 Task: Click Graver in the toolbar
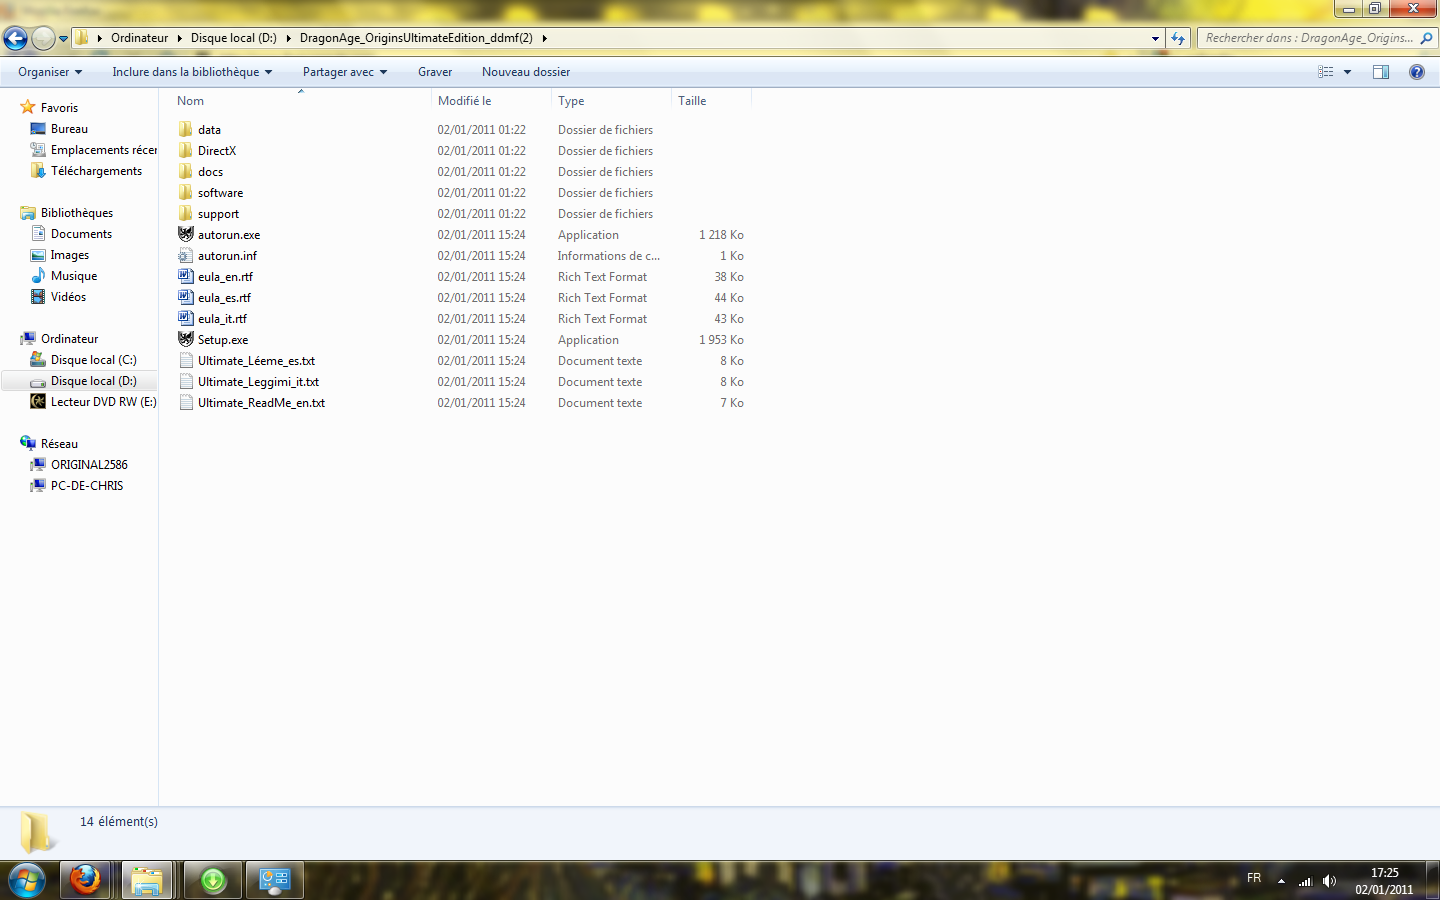tap(435, 72)
